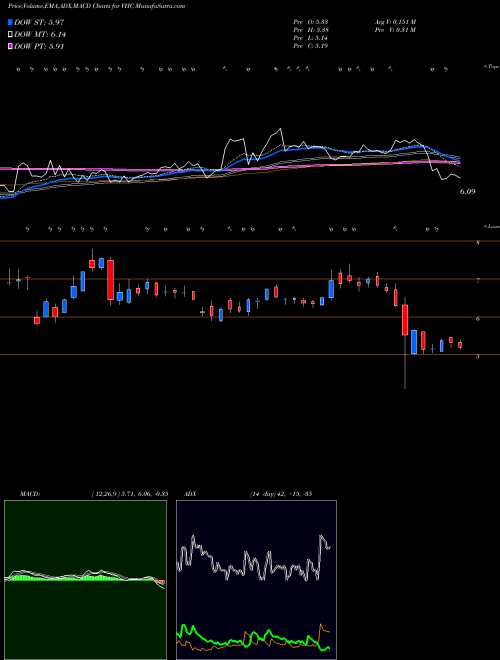Click the MACD (12,26,9) parameter values

click(129, 494)
